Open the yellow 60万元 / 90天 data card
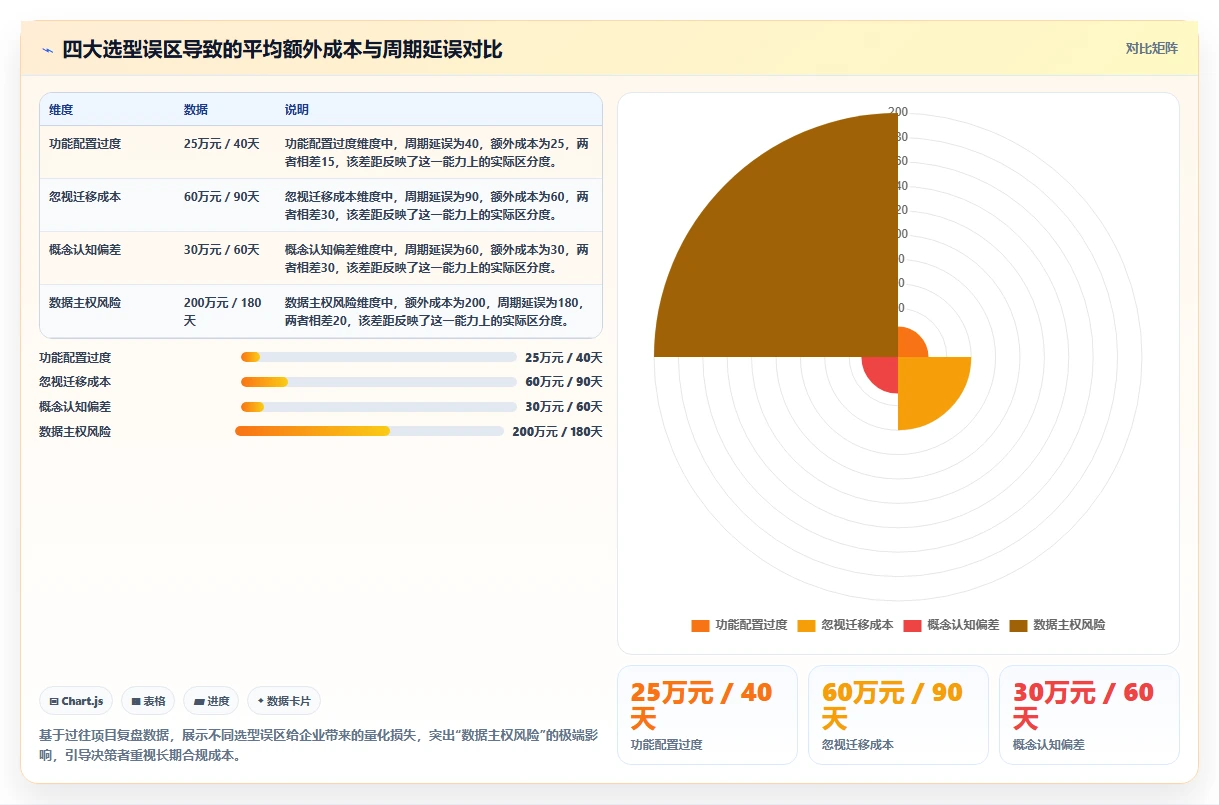 coord(898,715)
